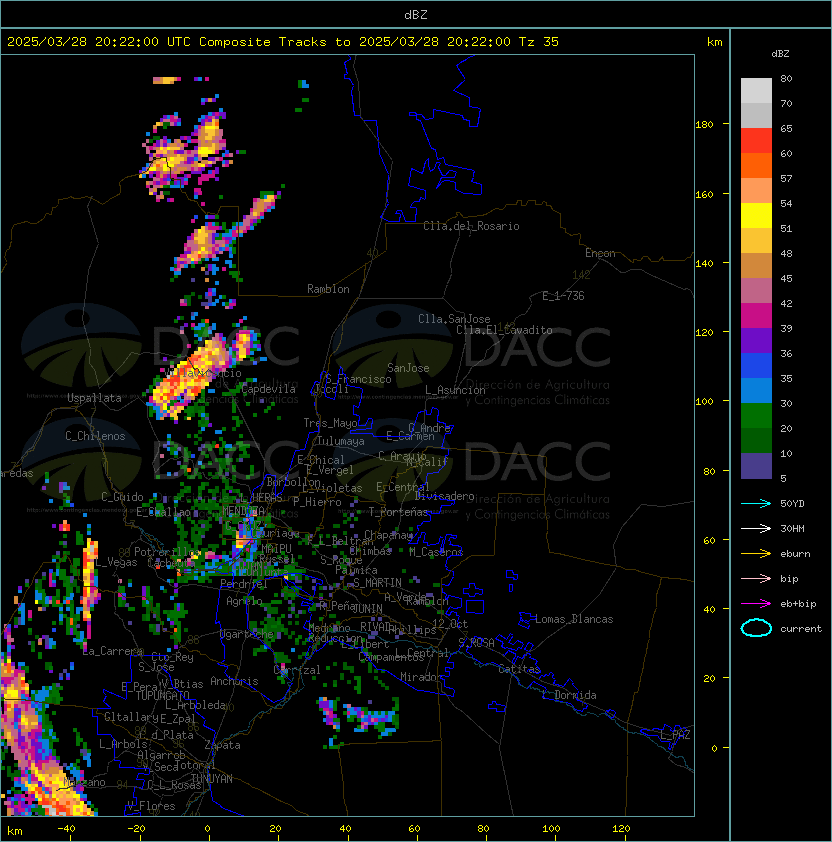Pick the red swatch in dBZ scale
832x842 pixels.
[756, 141]
